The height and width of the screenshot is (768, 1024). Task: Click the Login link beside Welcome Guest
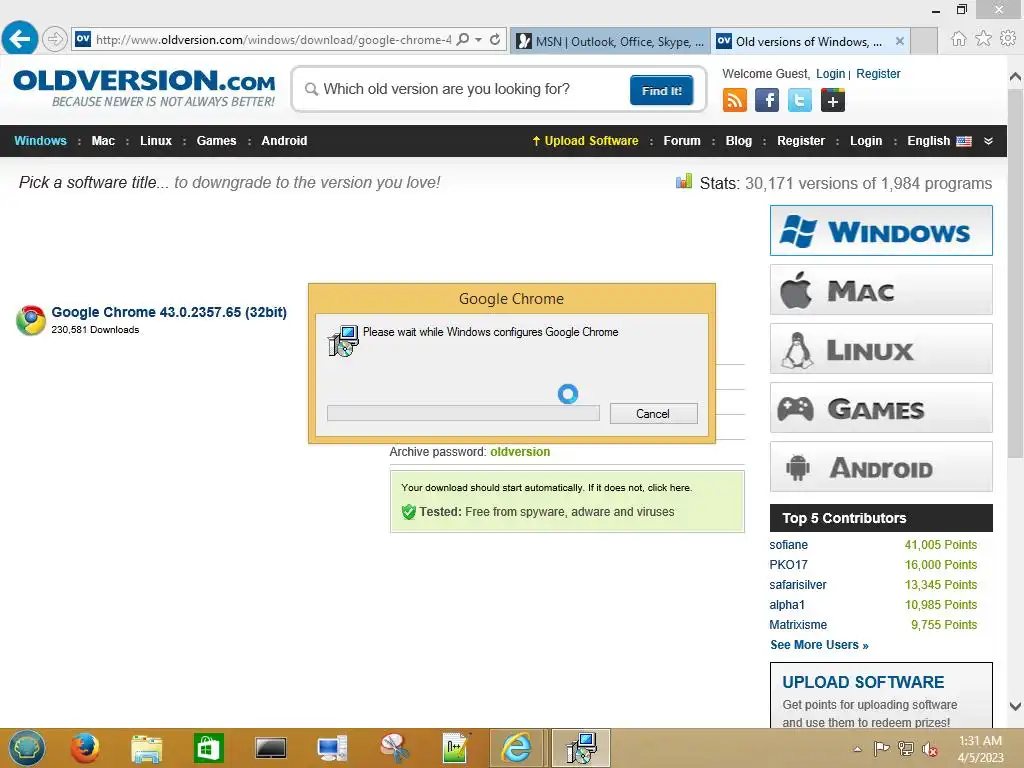[830, 74]
